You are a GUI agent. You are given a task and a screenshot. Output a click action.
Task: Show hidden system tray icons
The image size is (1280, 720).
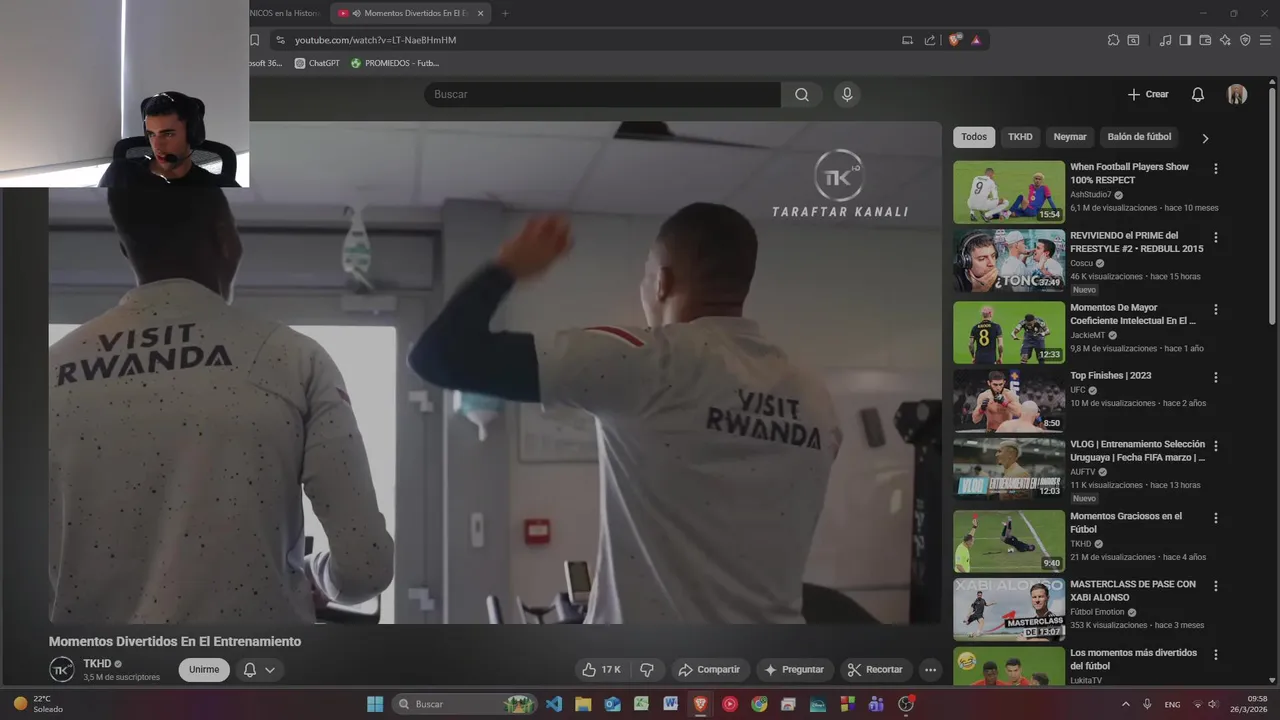1125,704
